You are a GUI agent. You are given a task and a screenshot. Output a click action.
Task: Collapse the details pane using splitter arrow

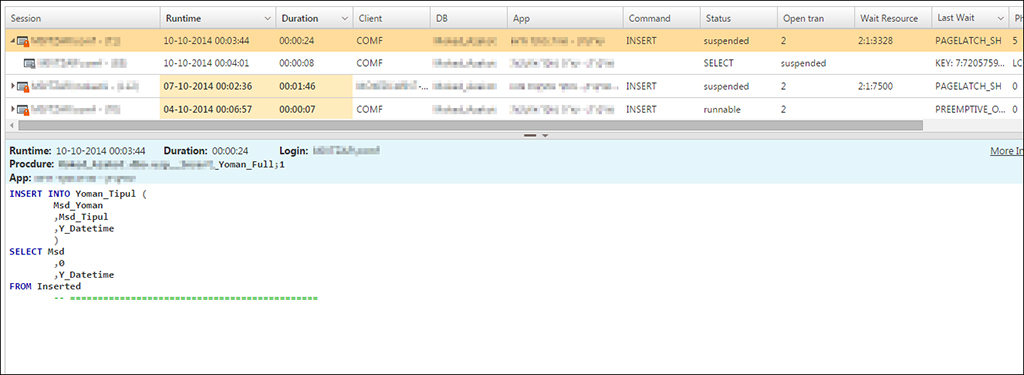545,135
